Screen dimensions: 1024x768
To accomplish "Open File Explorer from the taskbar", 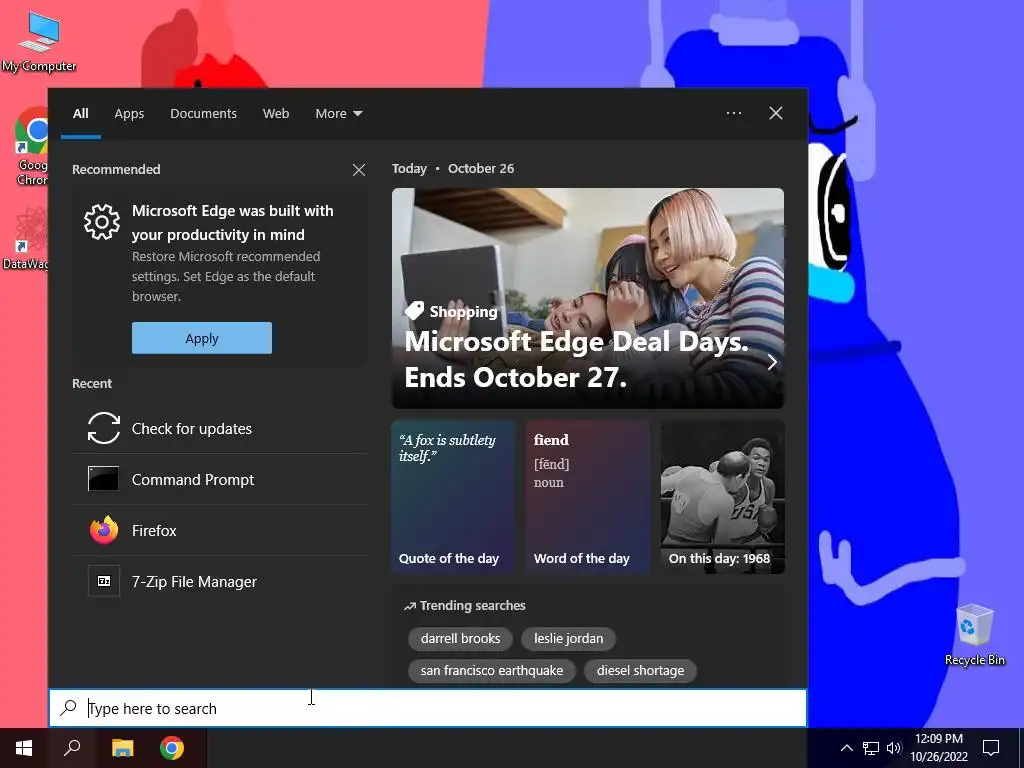I will click(x=122, y=748).
